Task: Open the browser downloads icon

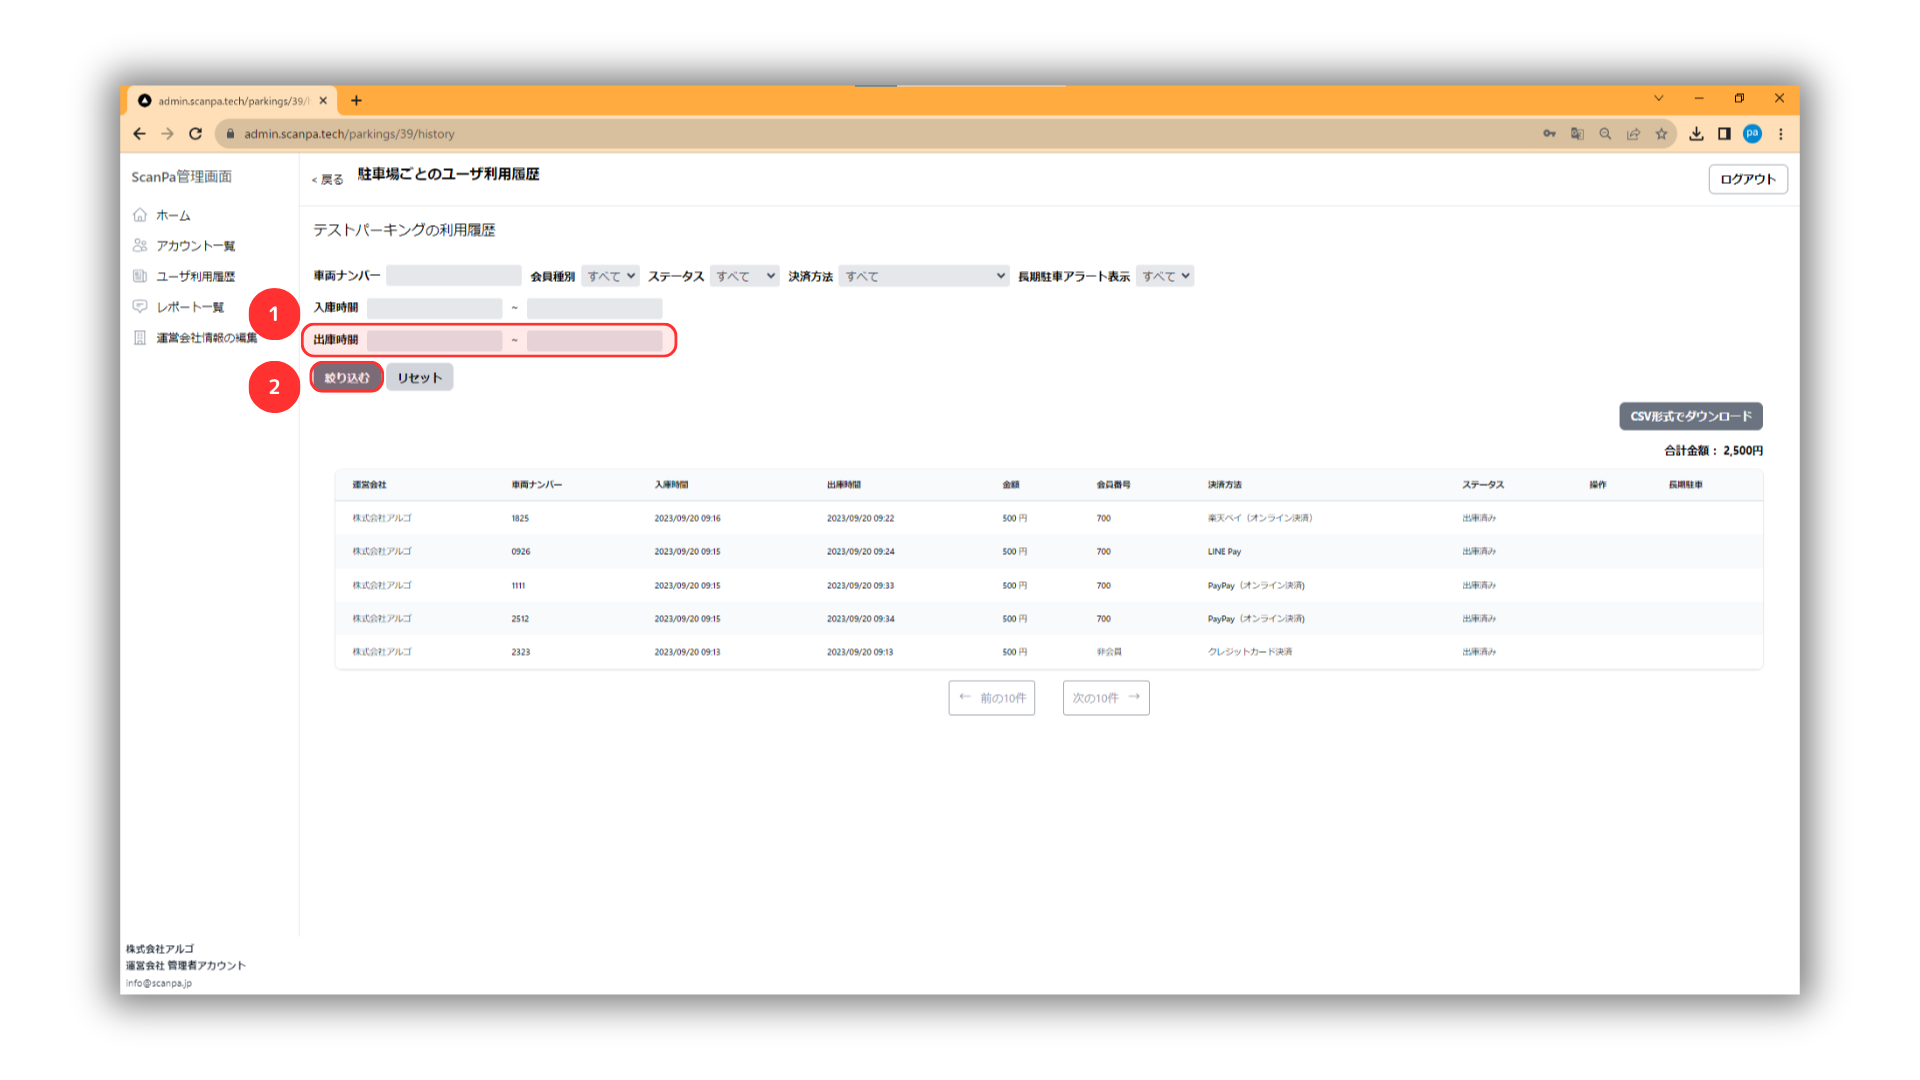Action: click(x=1696, y=134)
